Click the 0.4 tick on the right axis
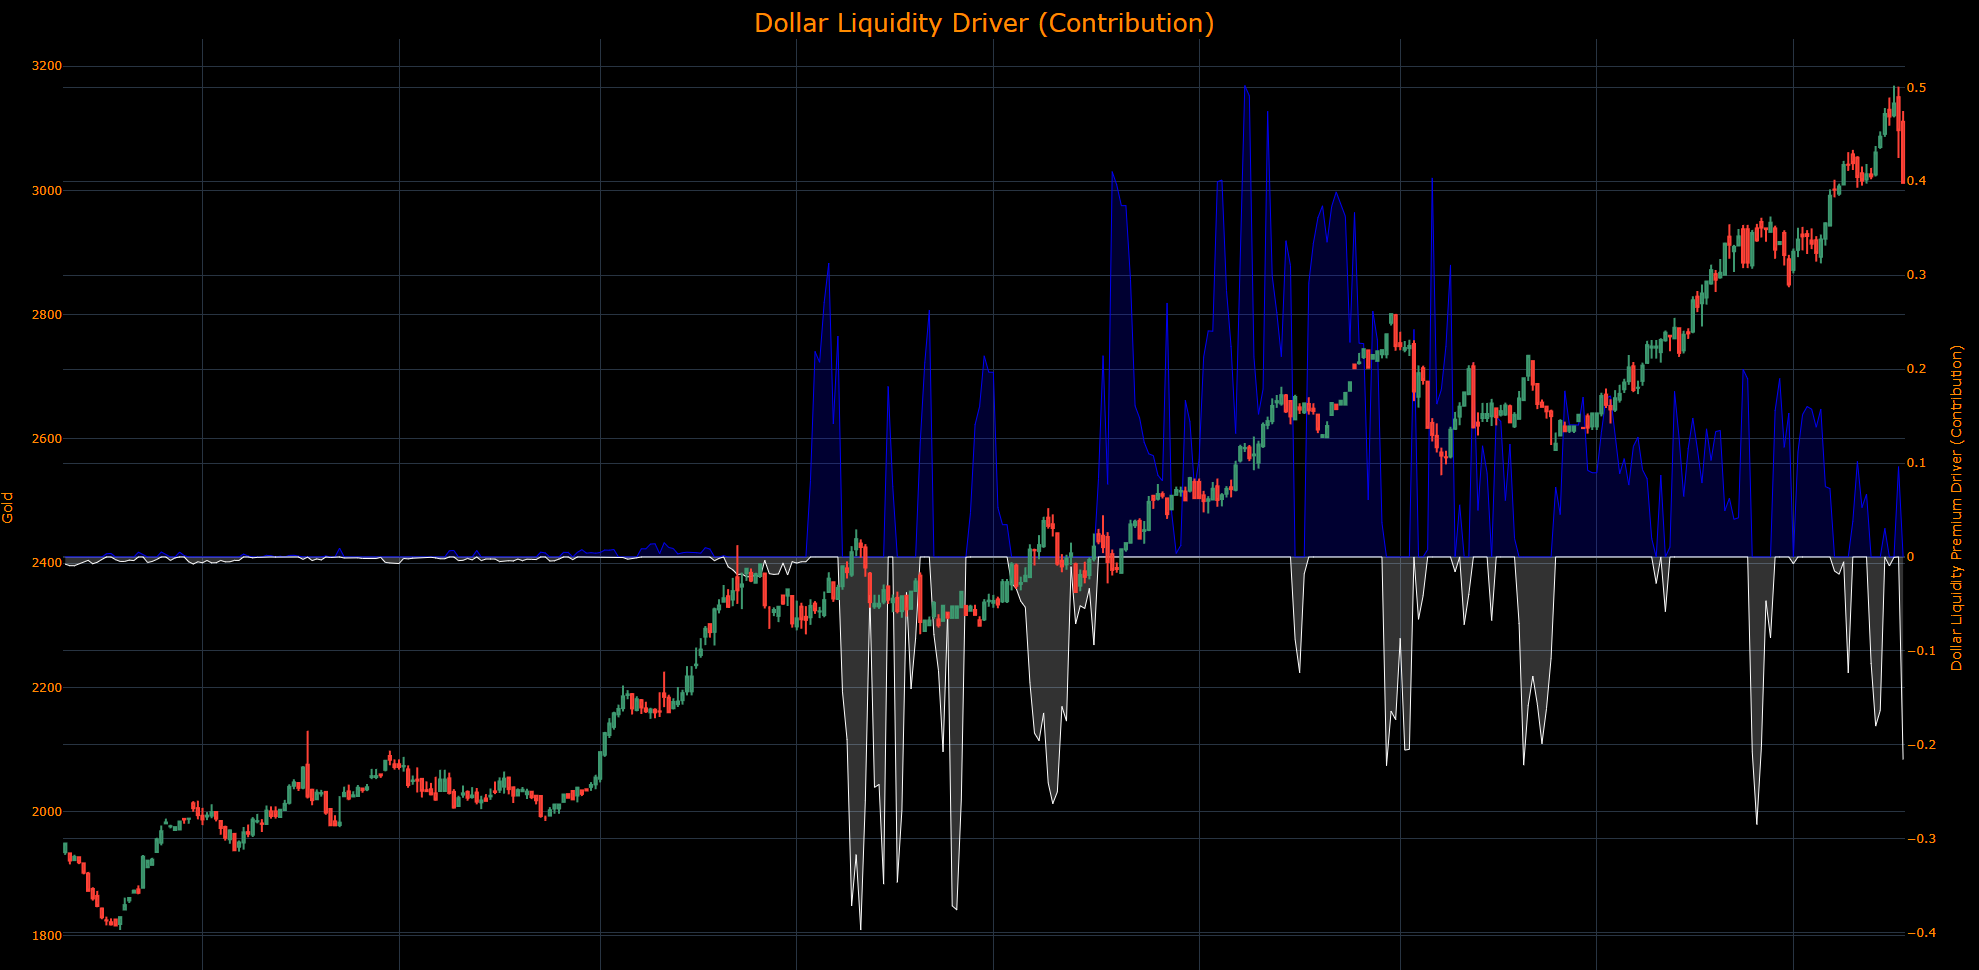This screenshot has width=1979, height=970. coord(1916,181)
